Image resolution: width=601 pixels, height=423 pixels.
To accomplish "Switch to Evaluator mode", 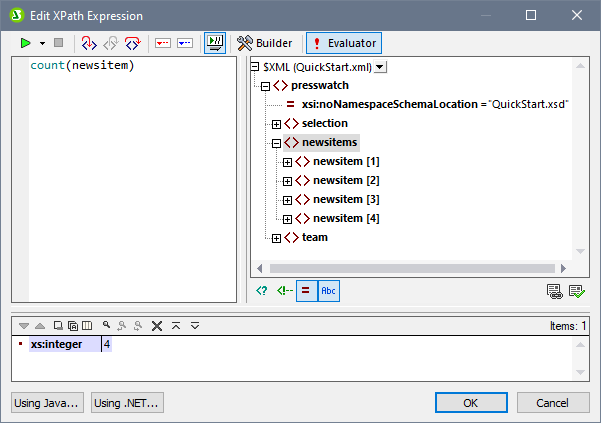I will coord(343,43).
